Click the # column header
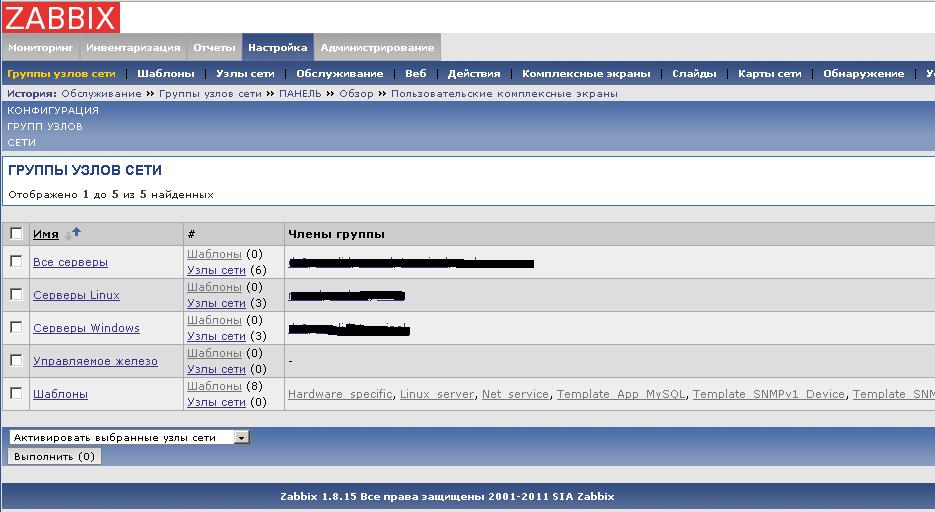This screenshot has height=512, width=935. coord(191,234)
